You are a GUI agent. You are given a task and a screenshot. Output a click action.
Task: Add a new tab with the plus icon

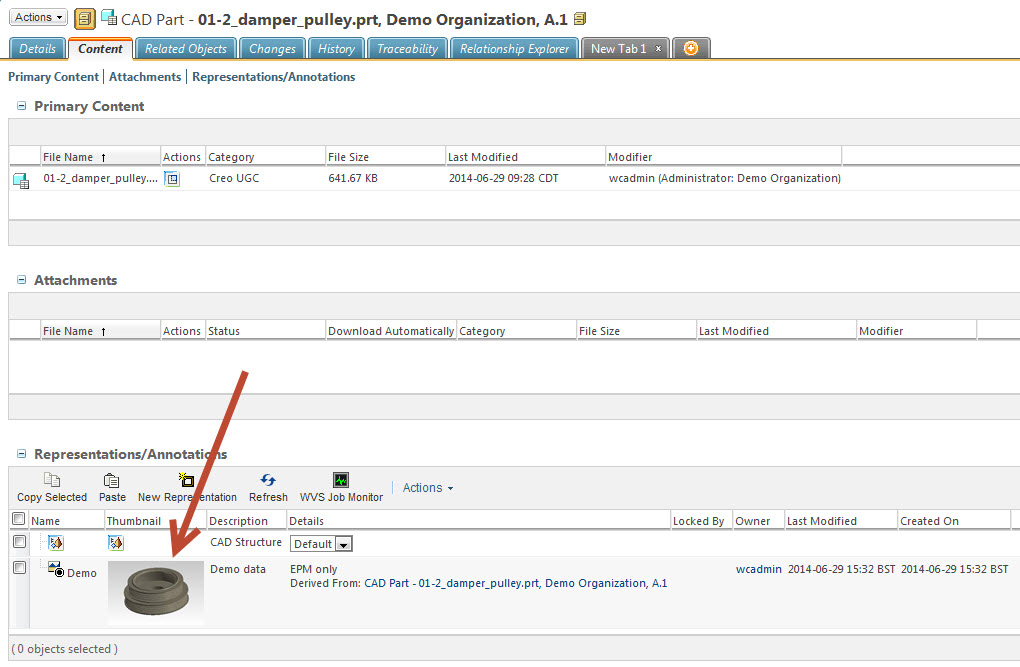click(691, 49)
